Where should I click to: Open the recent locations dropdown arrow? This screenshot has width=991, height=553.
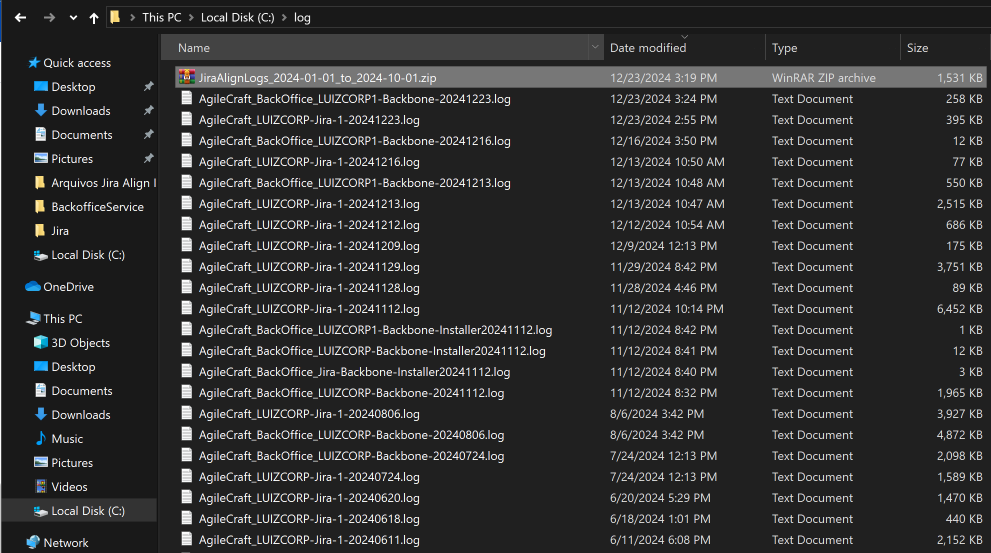[x=73, y=18]
